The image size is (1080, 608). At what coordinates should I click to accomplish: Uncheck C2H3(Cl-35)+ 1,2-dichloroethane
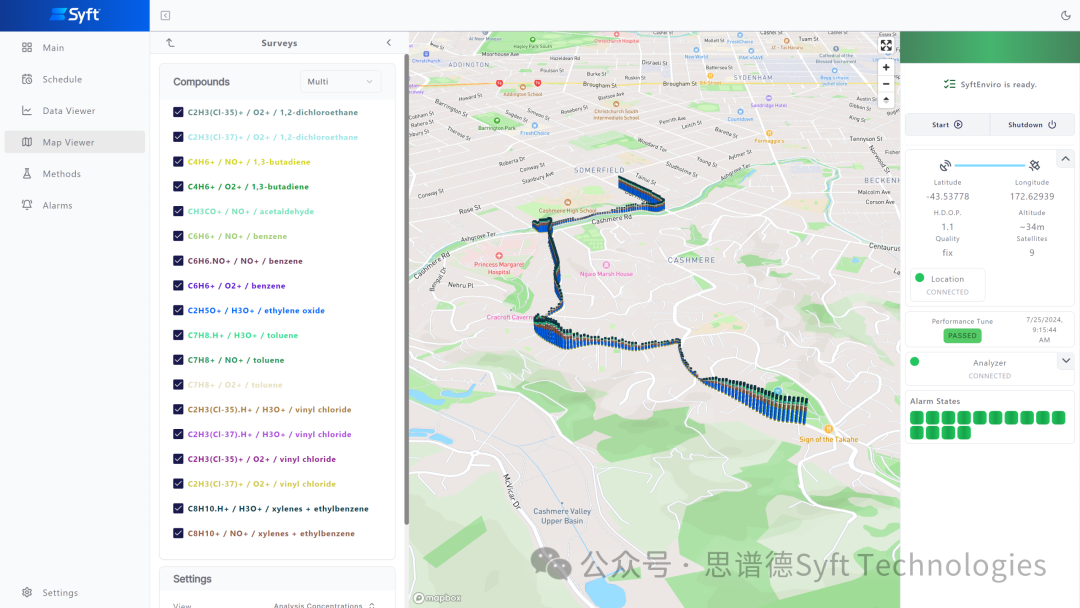pyautogui.click(x=178, y=112)
